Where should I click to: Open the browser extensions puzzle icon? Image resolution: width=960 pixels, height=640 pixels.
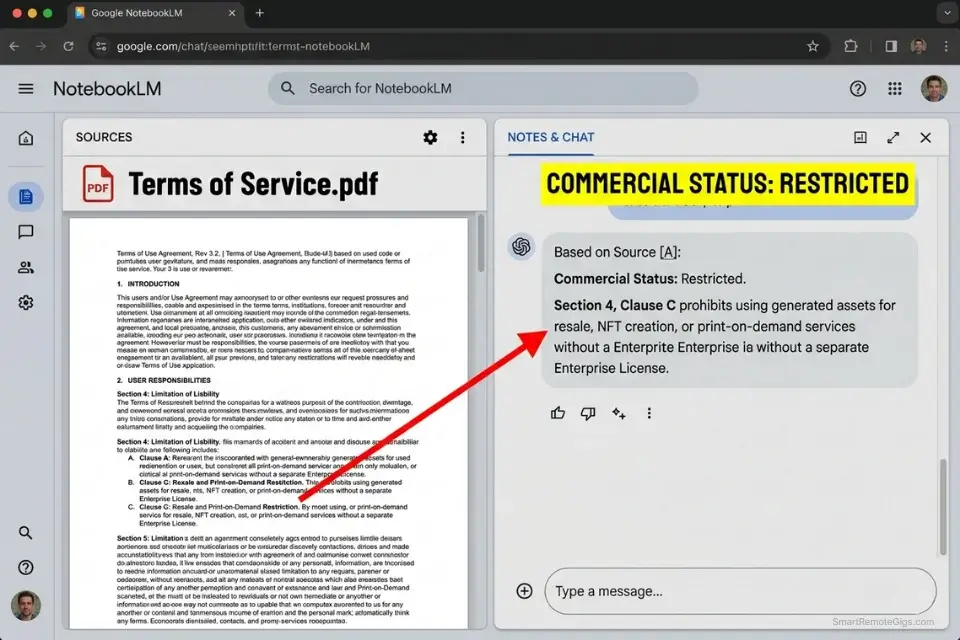[x=850, y=46]
